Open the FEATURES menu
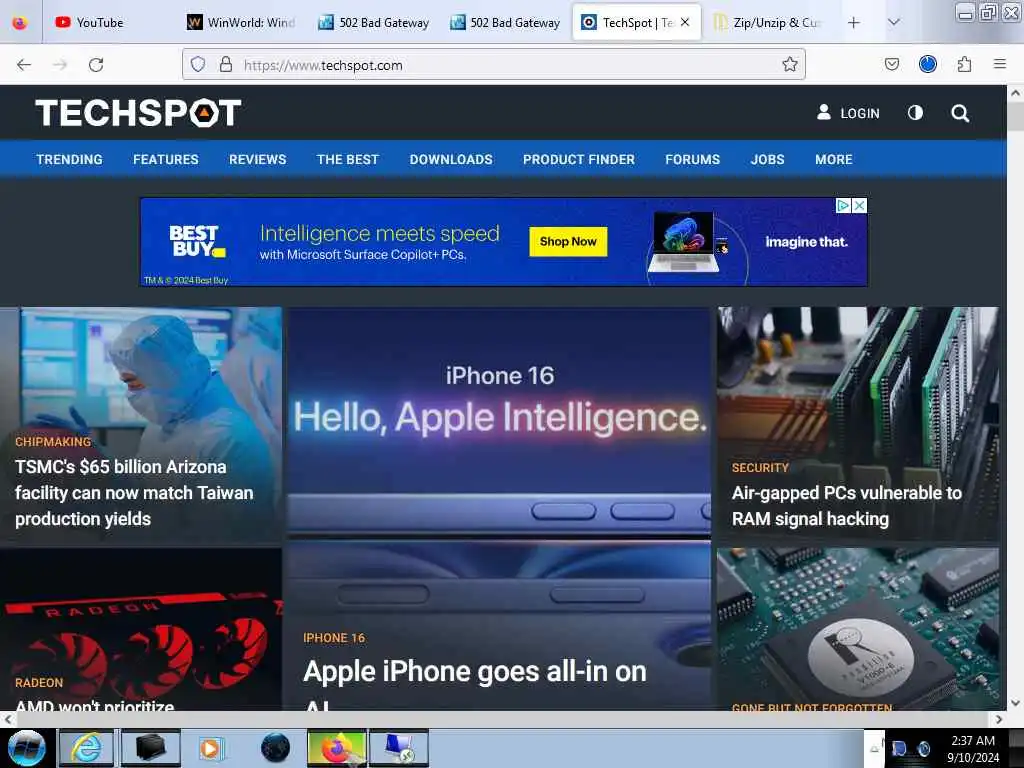1024x768 pixels. 166,159
